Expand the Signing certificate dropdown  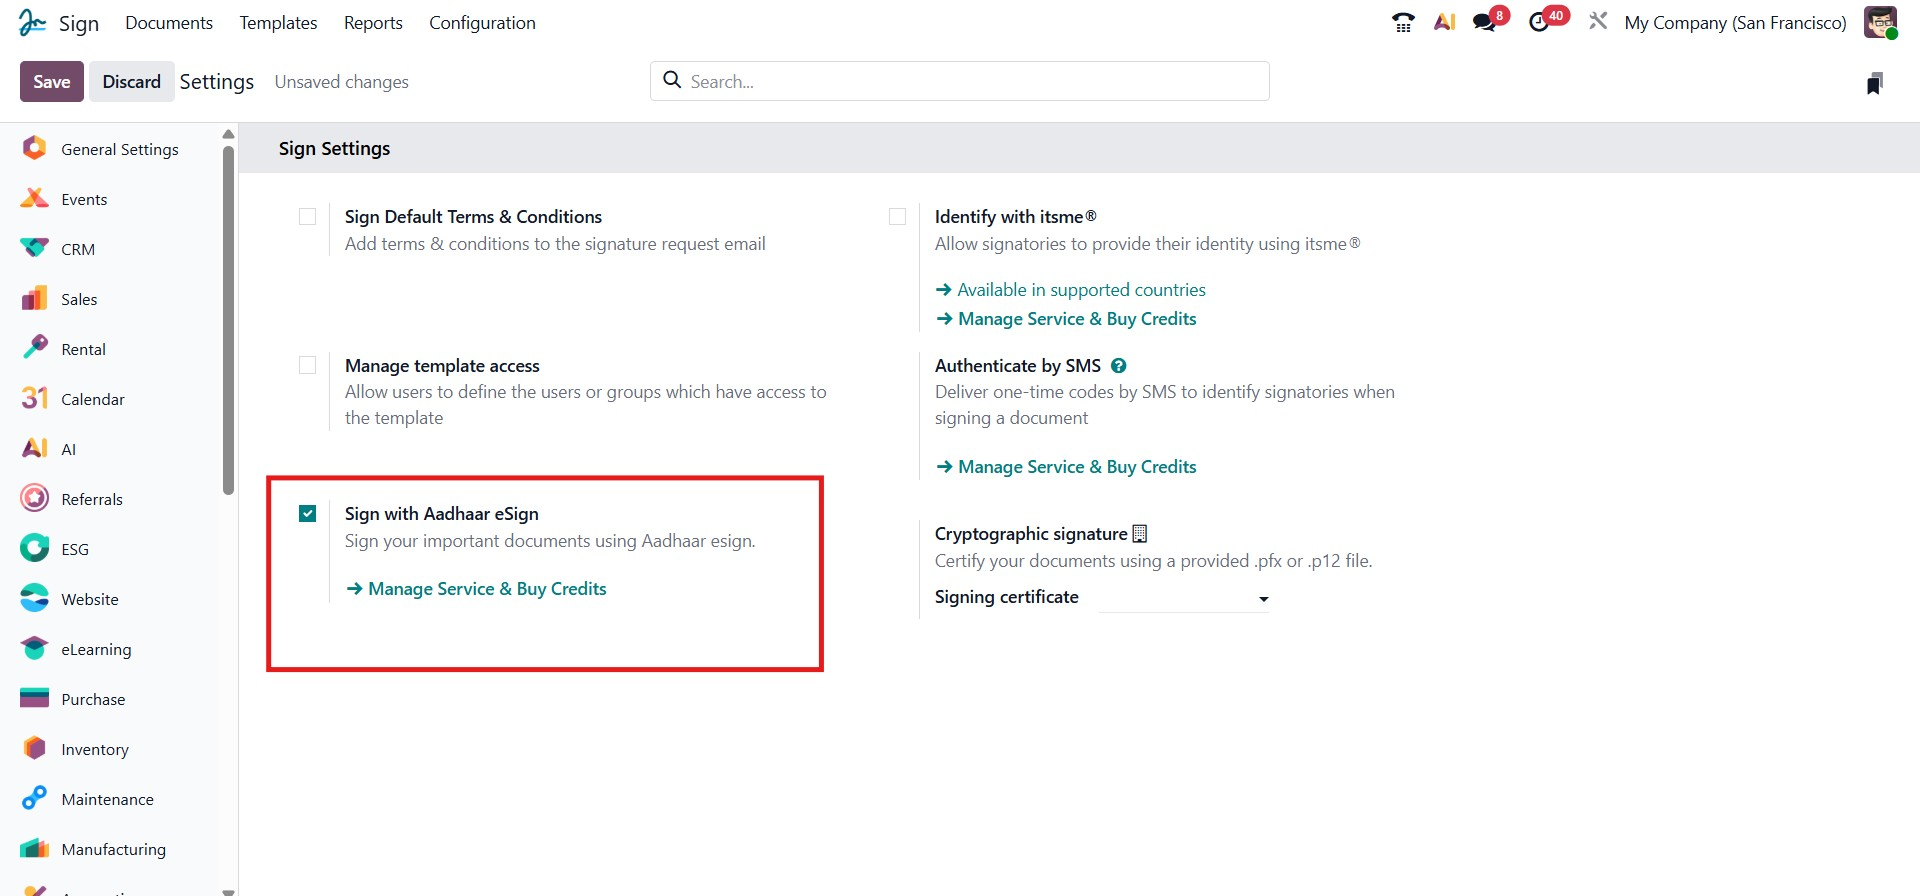[x=1183, y=598]
